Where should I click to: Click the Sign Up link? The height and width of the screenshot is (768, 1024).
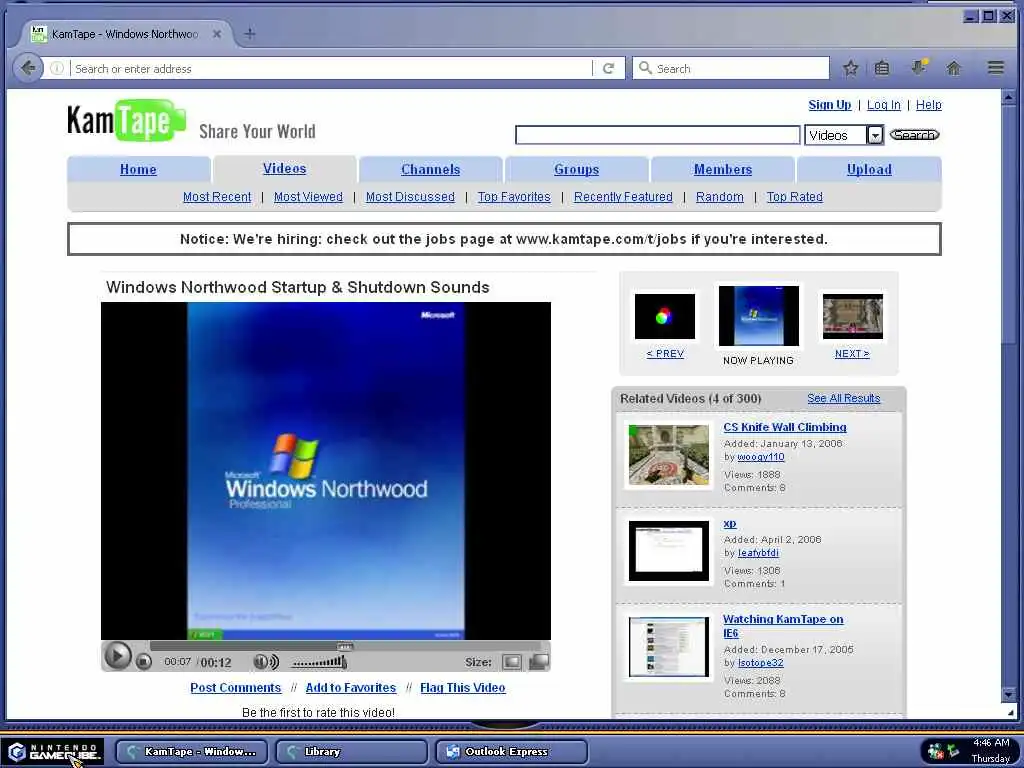(x=829, y=104)
